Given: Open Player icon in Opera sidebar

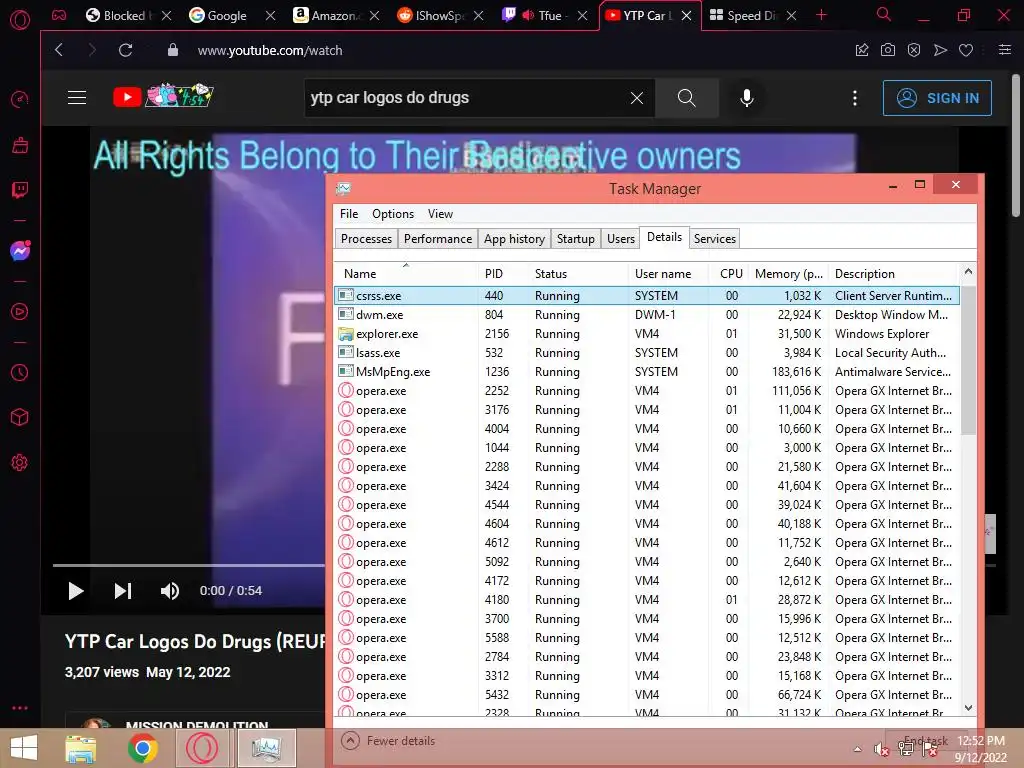Looking at the screenshot, I should (20, 312).
